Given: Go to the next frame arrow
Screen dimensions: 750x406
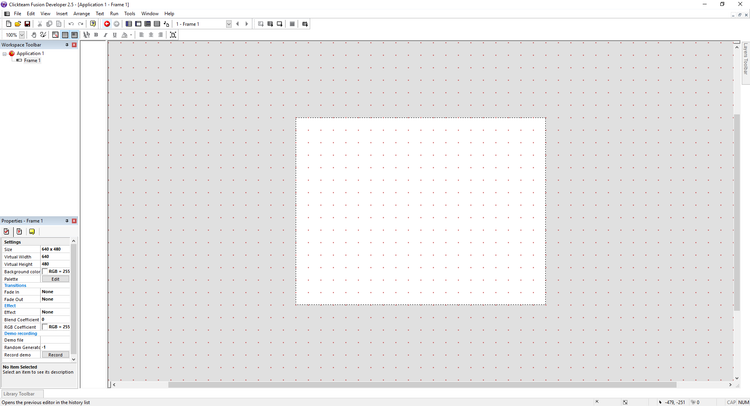Looking at the screenshot, I should click(247, 24).
